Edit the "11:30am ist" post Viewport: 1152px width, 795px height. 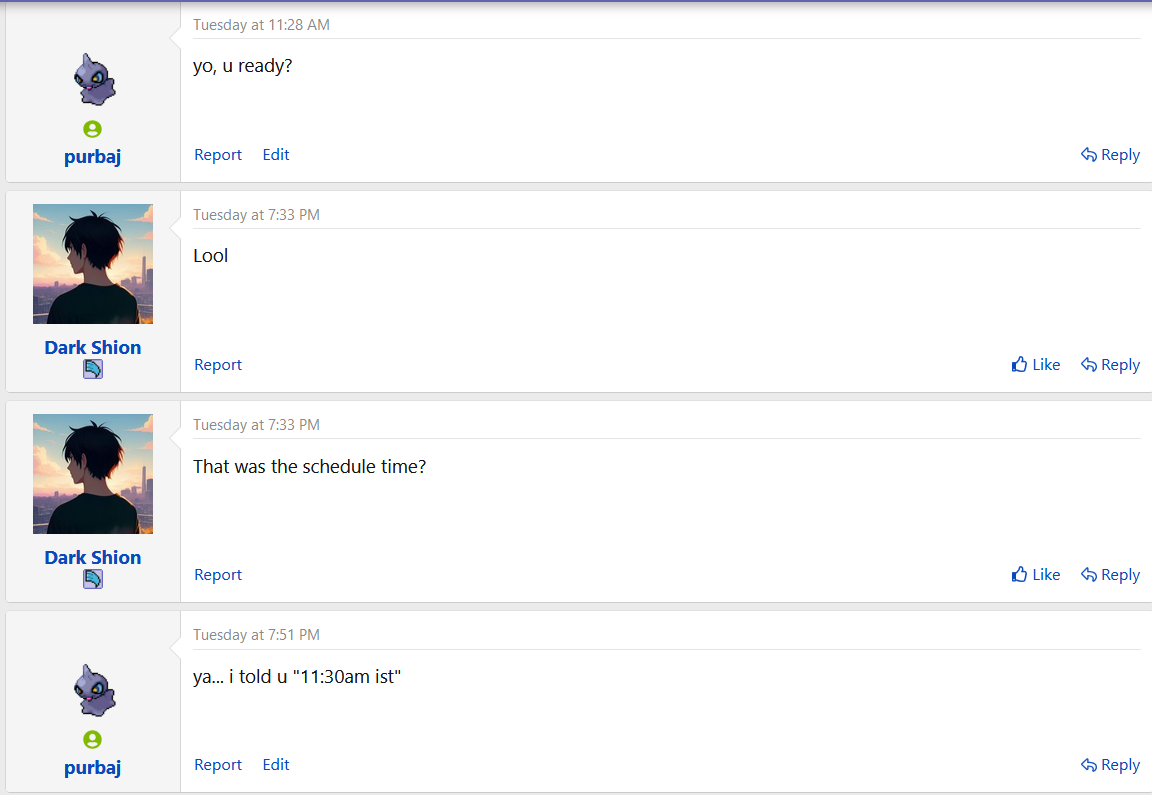click(276, 764)
